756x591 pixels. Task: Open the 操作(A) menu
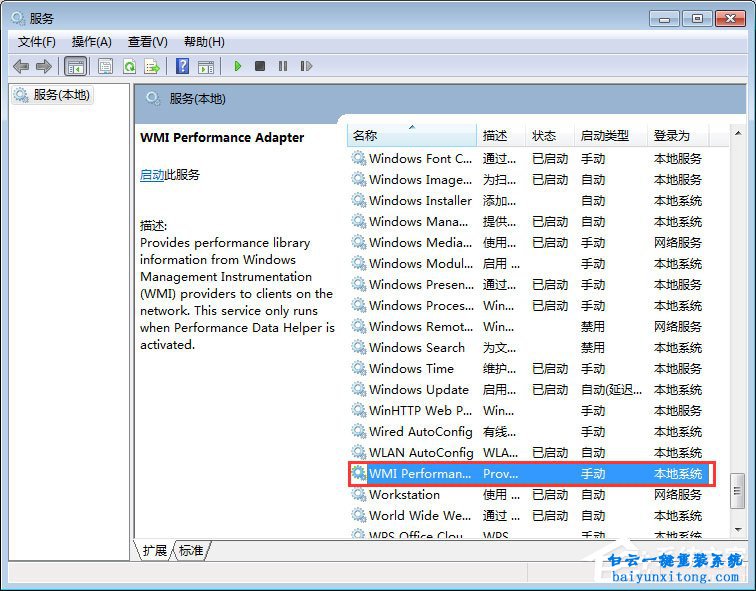tap(92, 41)
